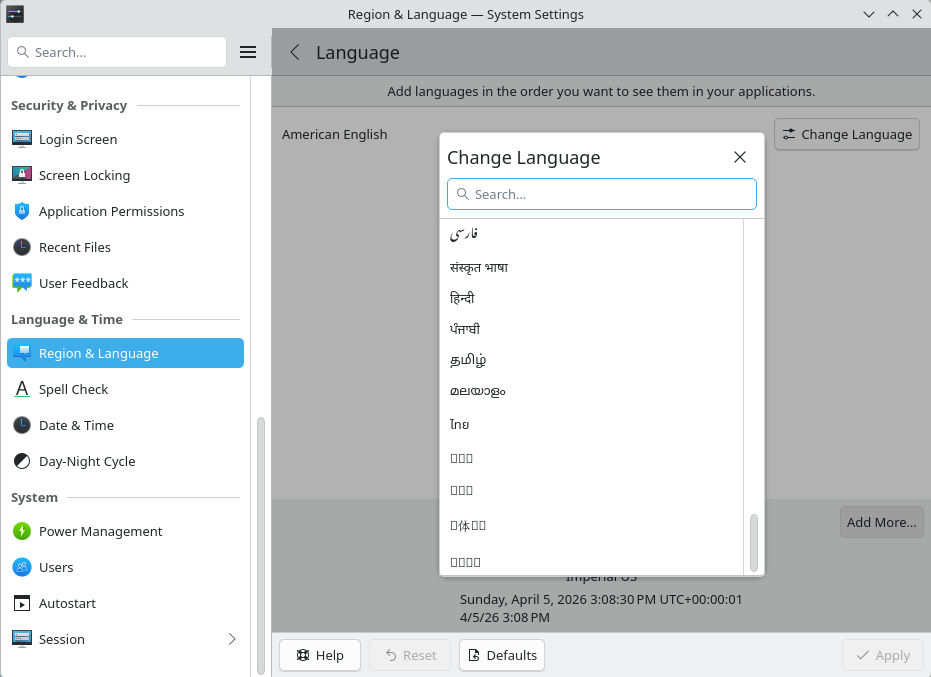Screen dimensions: 931x677
Task: Pick ไทย from the language list
Action: pyautogui.click(x=460, y=425)
